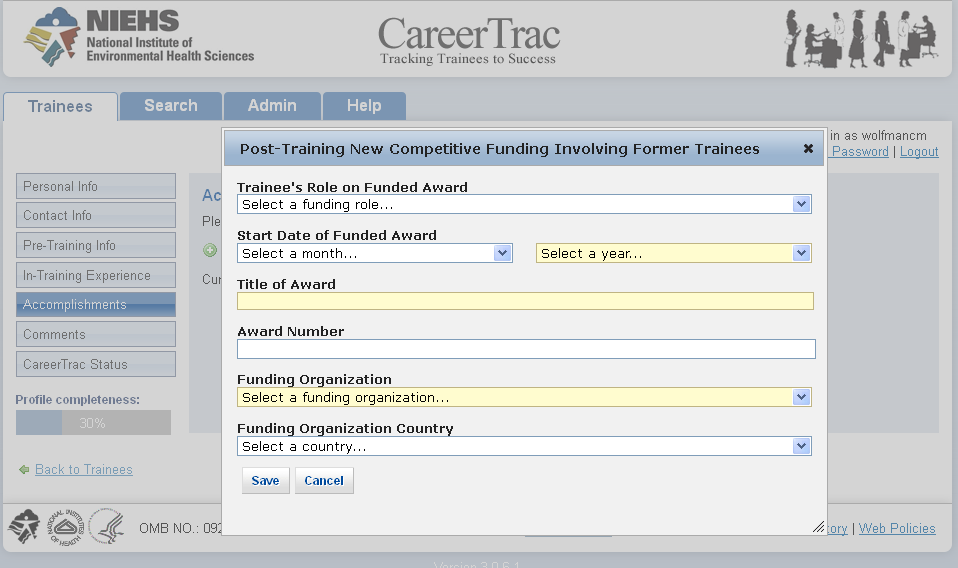Click the NIEHS logo

point(139,37)
